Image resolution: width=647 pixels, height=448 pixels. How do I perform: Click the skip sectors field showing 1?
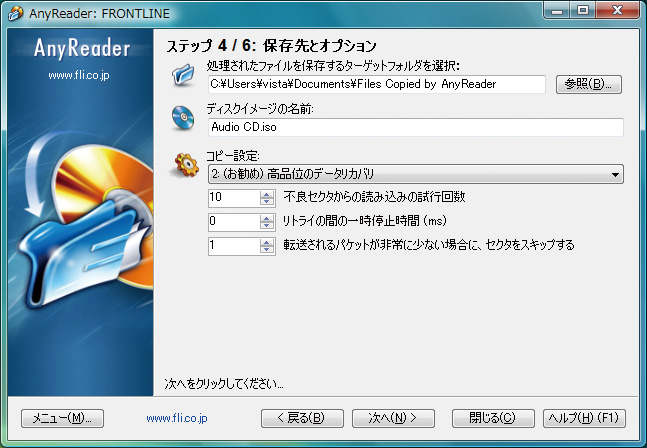tap(234, 246)
